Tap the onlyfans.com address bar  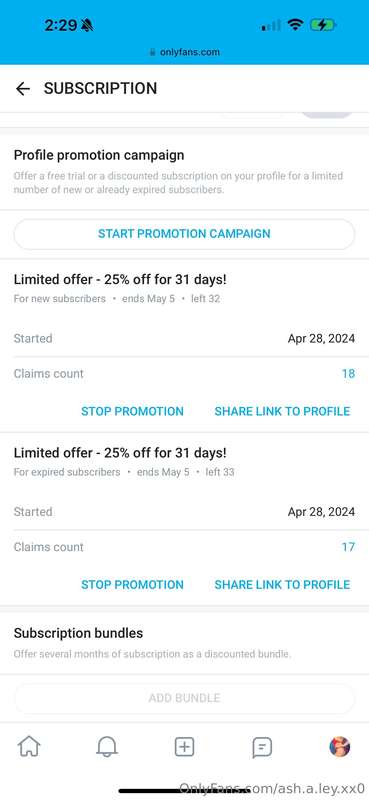(x=184, y=52)
